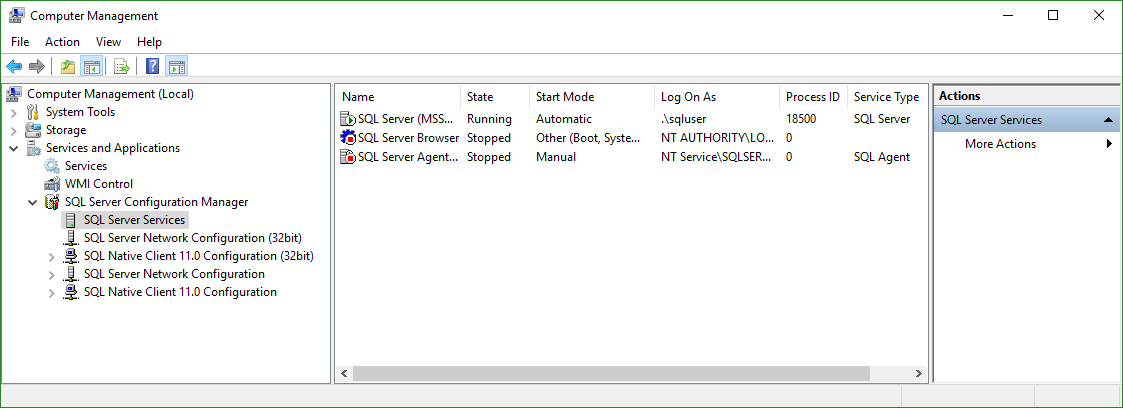Toggle Show/Hide Action Pane toolbar icon
This screenshot has width=1123, height=408.
point(176,67)
